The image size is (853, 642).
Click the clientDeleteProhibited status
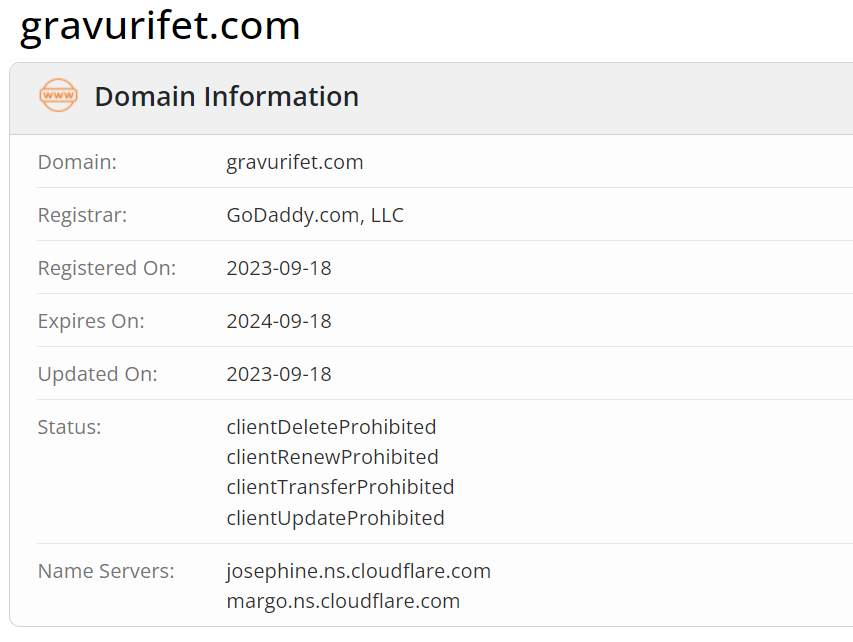331,427
